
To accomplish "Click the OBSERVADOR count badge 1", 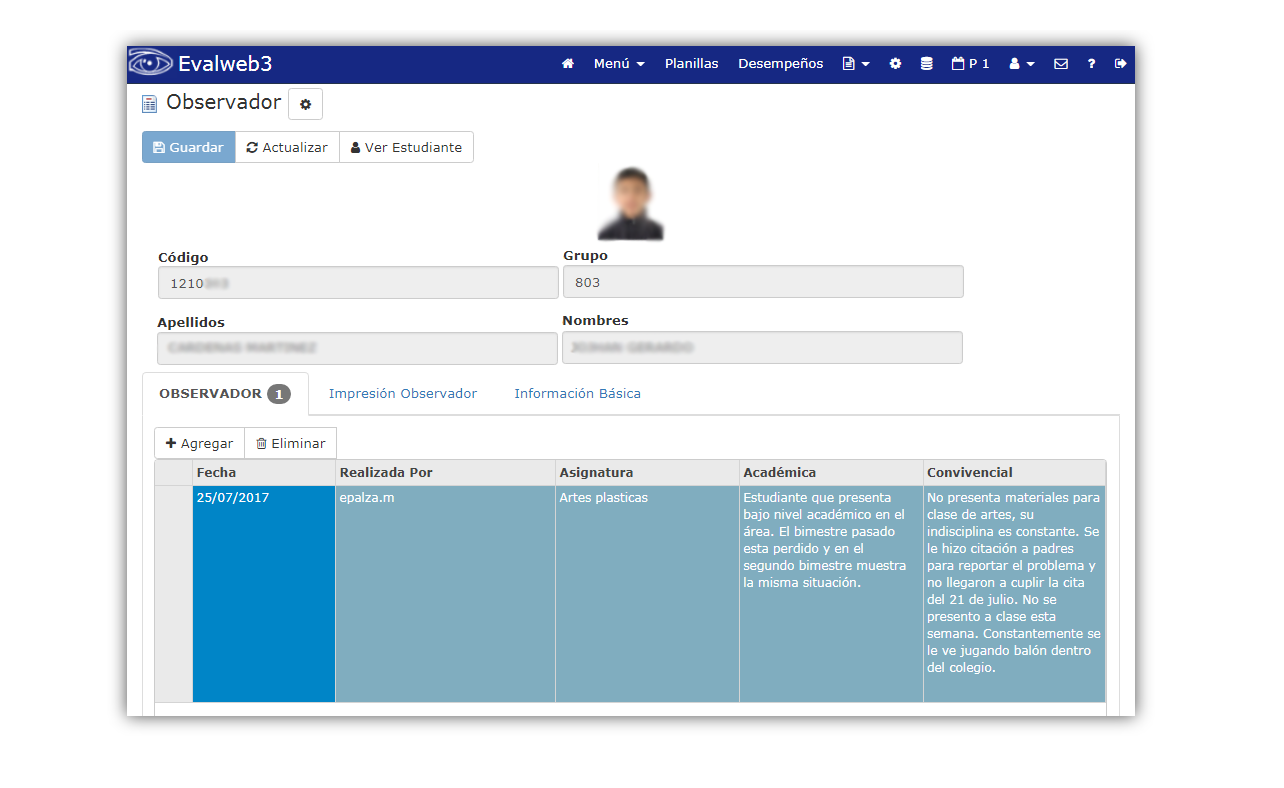I will point(279,394).
